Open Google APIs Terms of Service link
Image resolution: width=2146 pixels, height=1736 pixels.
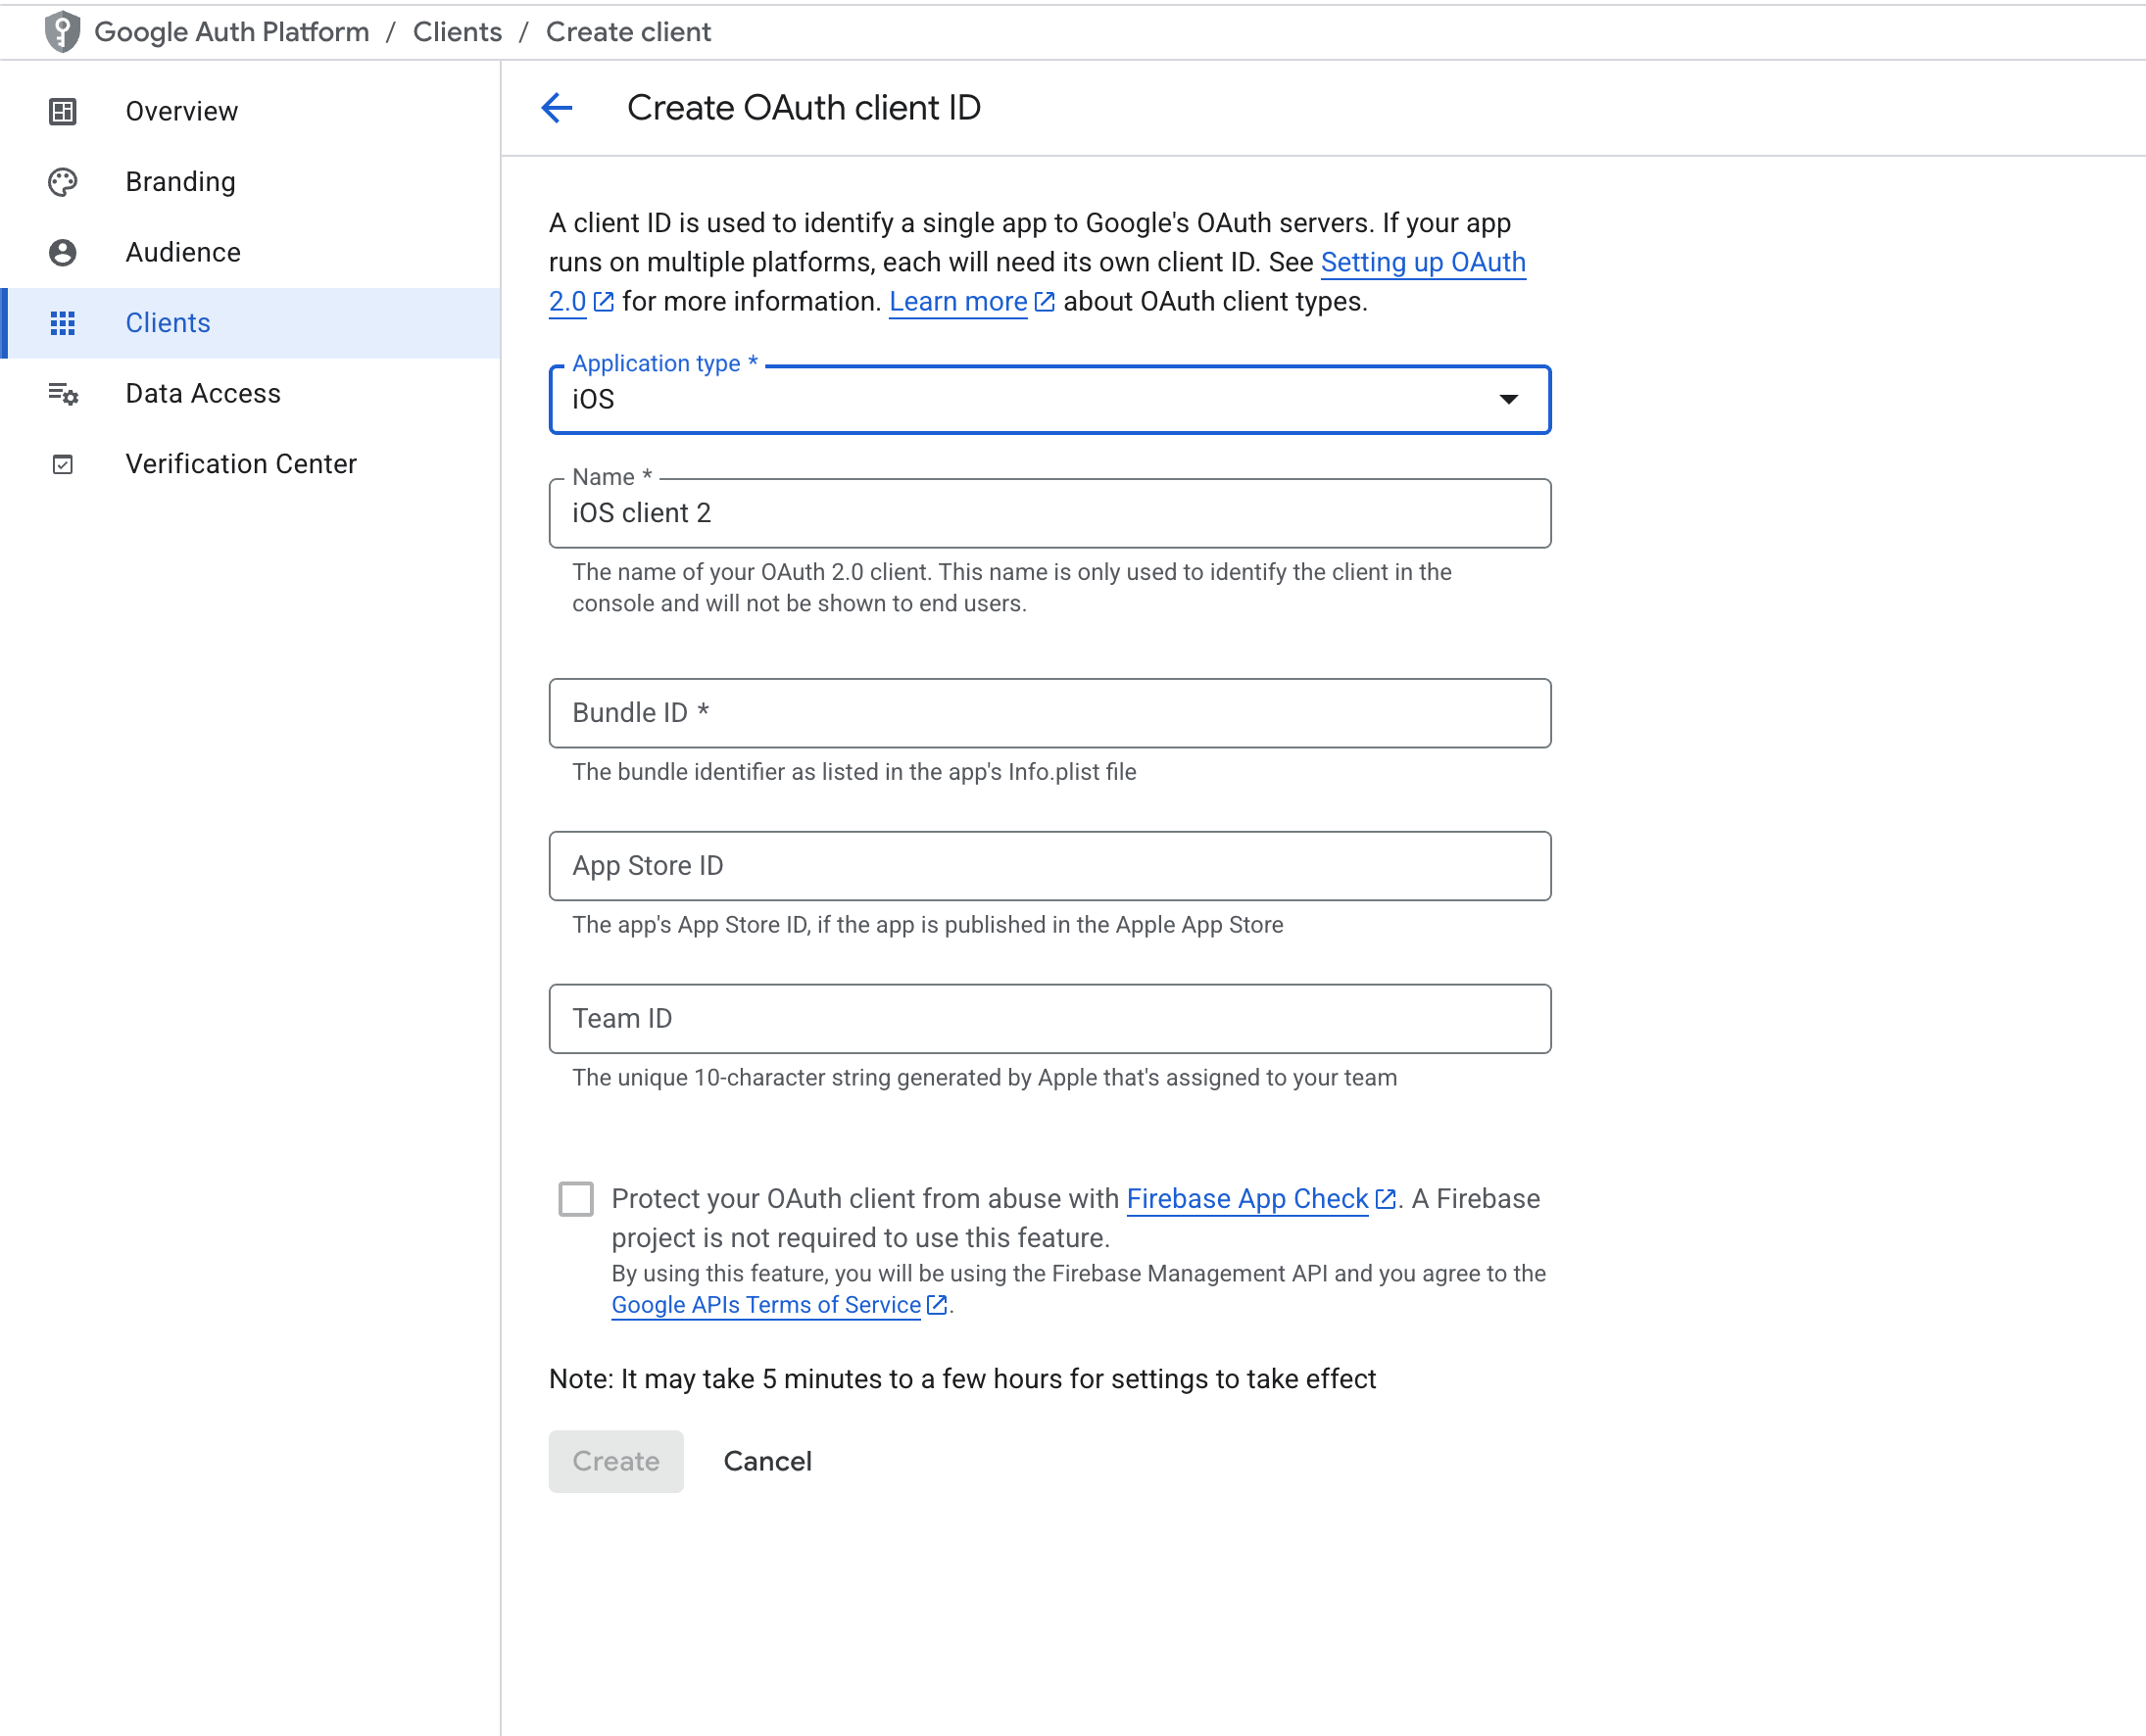(765, 1304)
